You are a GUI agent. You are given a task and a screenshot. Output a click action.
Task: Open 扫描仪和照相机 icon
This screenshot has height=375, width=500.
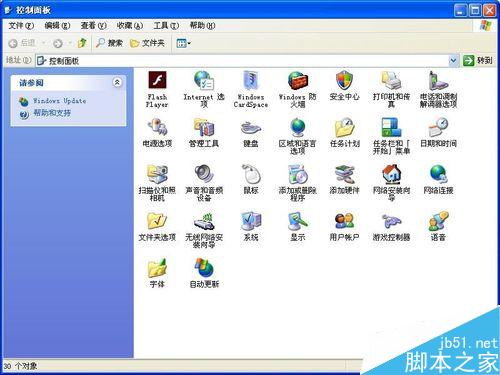coord(157,174)
